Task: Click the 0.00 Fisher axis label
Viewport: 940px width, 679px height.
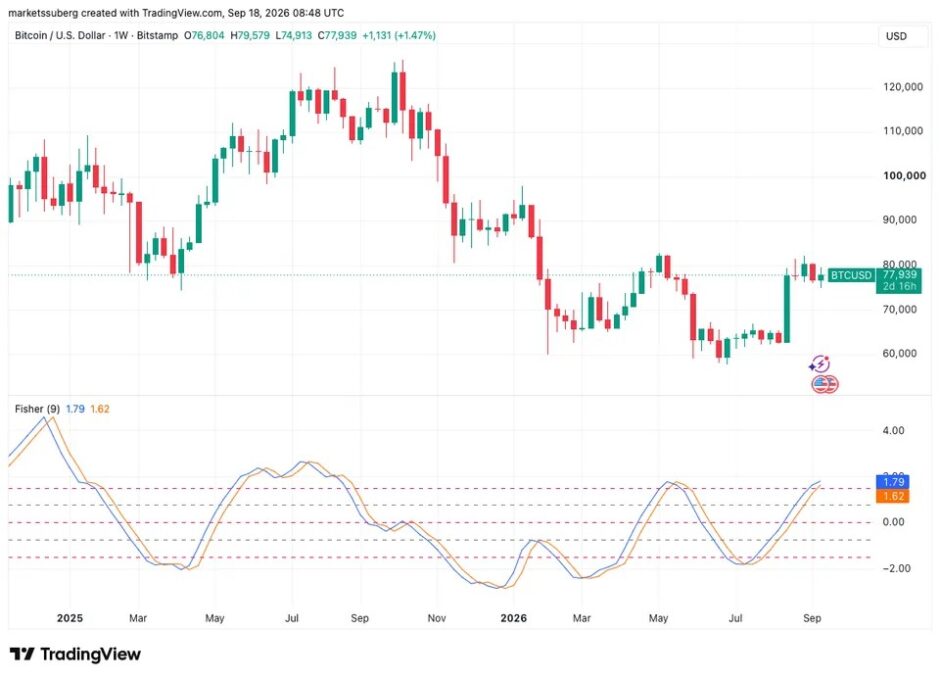Action: [x=893, y=522]
